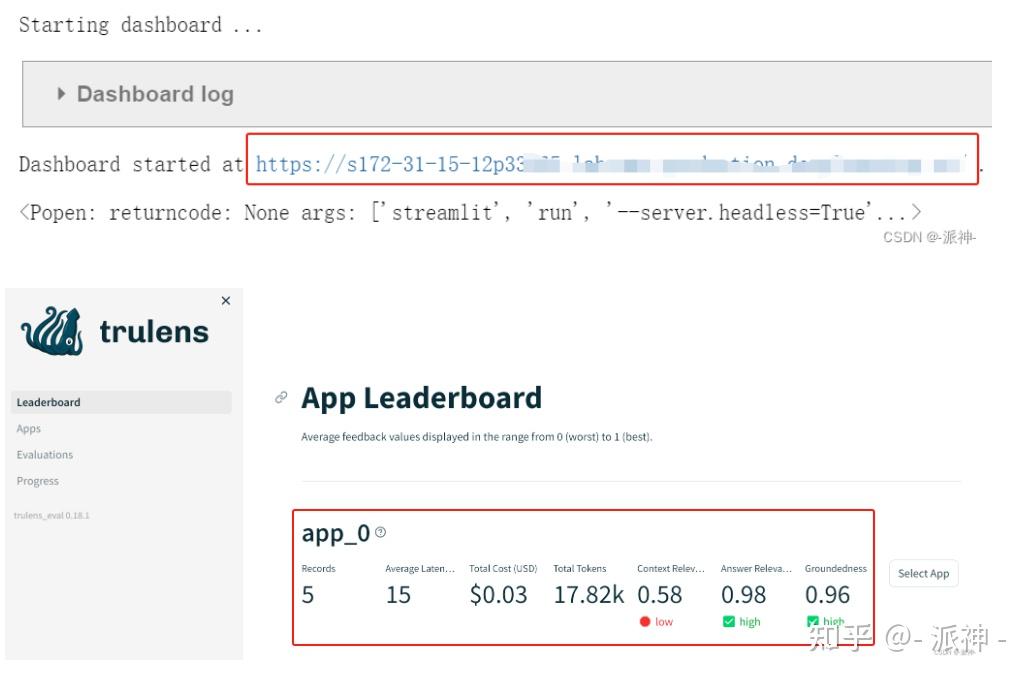This screenshot has height=681, width=1033.
Task: Click the App Leaderboard heading
Action: click(421, 398)
